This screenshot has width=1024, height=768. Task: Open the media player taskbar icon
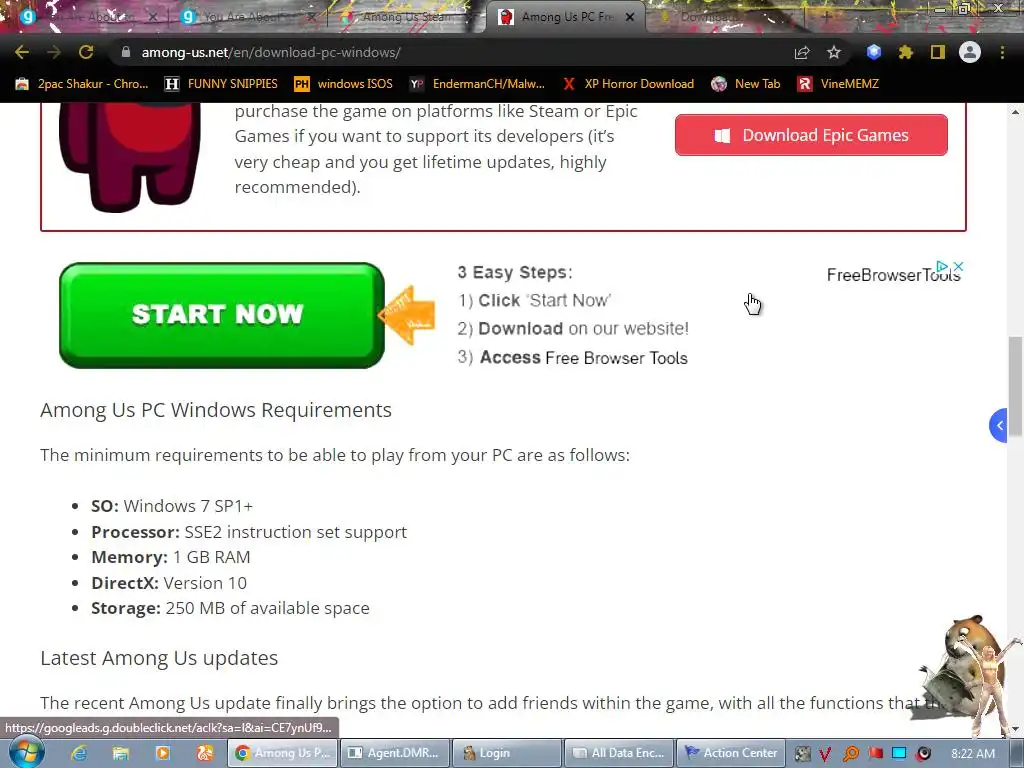(163, 753)
